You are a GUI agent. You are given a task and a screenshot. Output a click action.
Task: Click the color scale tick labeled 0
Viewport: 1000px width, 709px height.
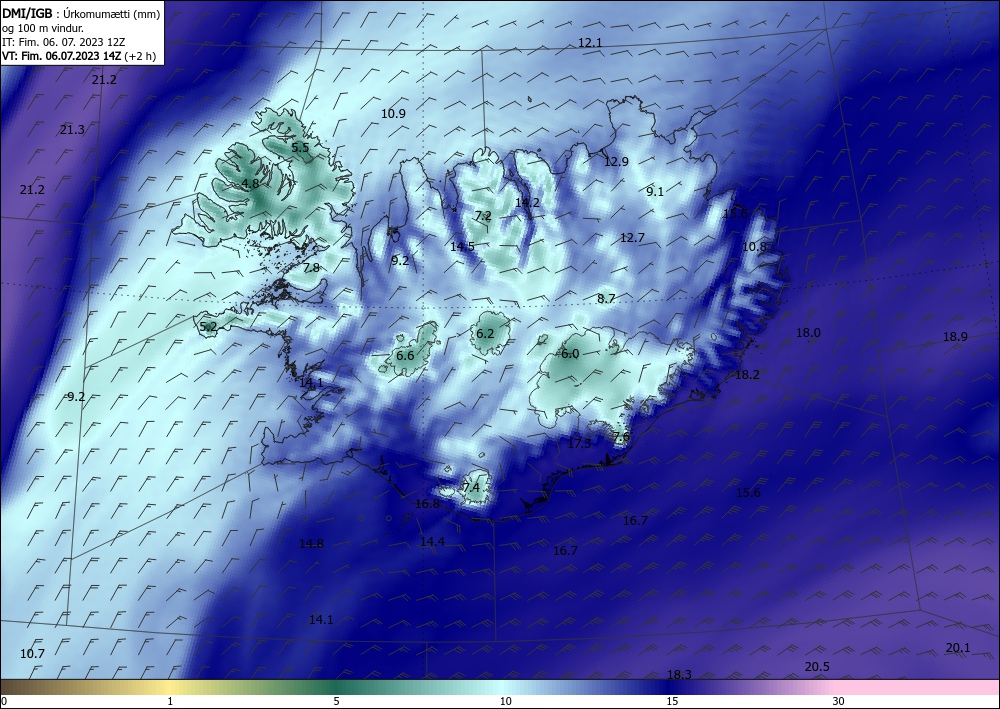click(4, 701)
